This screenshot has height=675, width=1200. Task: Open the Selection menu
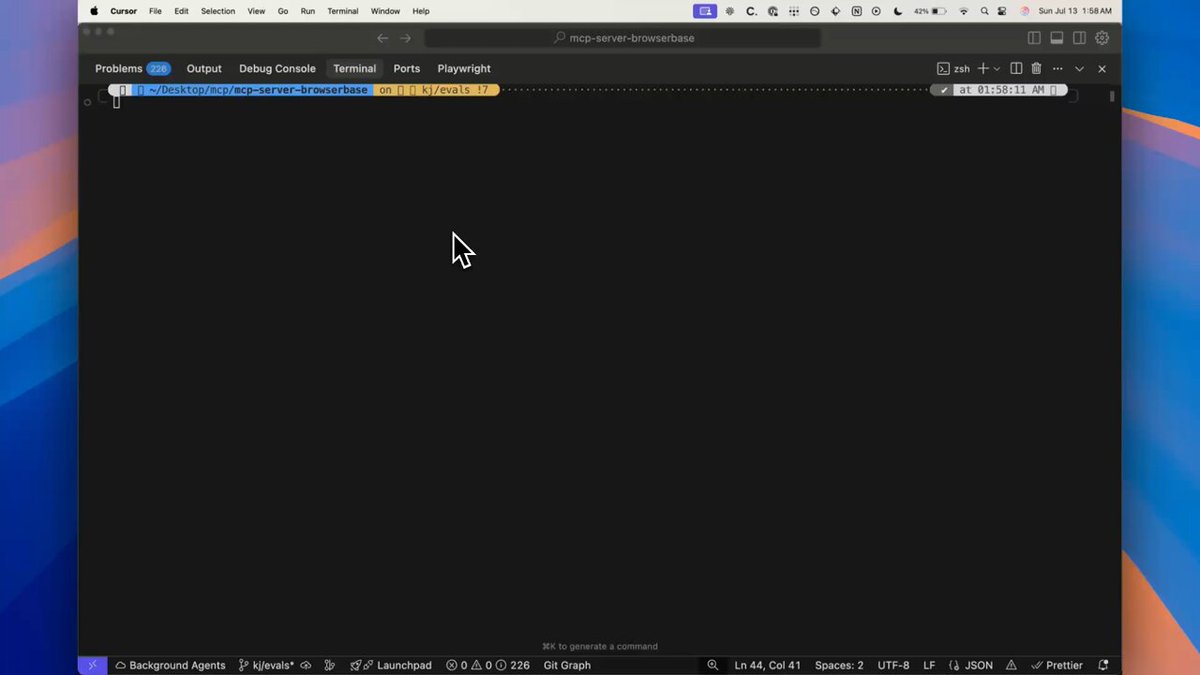tap(218, 11)
